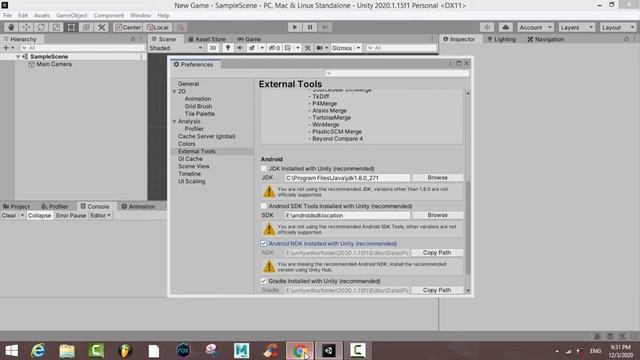Toggle JDK Installed with Unity checkbox

coord(264,169)
